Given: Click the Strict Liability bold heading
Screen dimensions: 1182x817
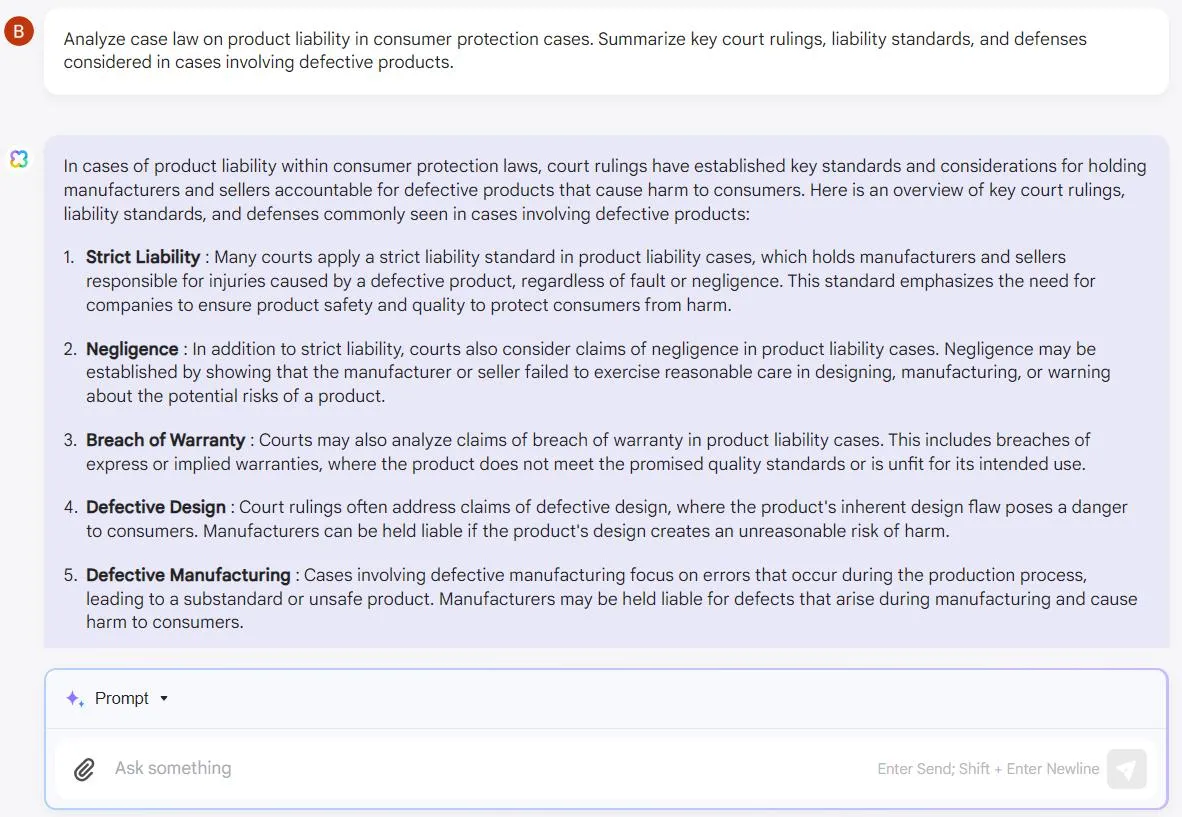Looking at the screenshot, I should coord(143,257).
